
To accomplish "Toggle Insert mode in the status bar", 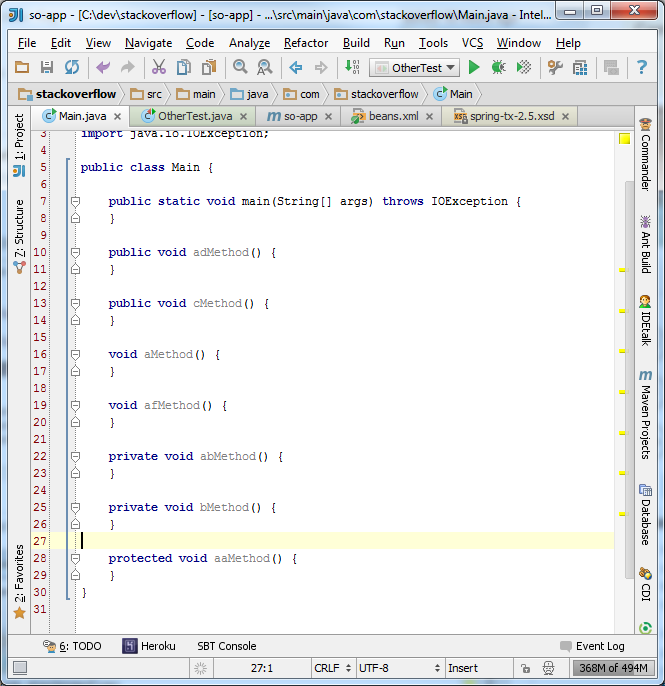I will click(463, 668).
